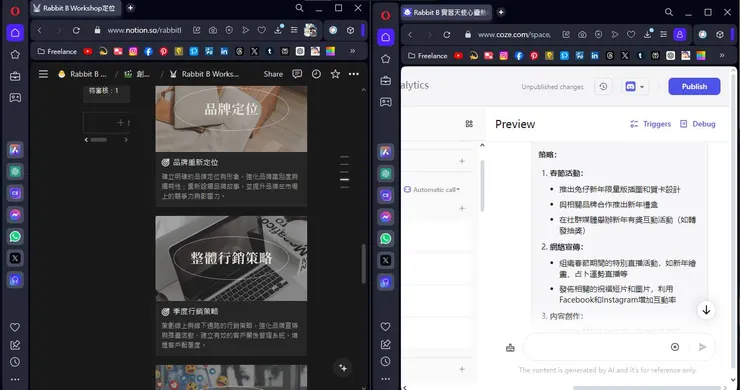The width and height of the screenshot is (740, 390).
Task: Click plus below Automatic call in Coze
Action: tap(462, 208)
